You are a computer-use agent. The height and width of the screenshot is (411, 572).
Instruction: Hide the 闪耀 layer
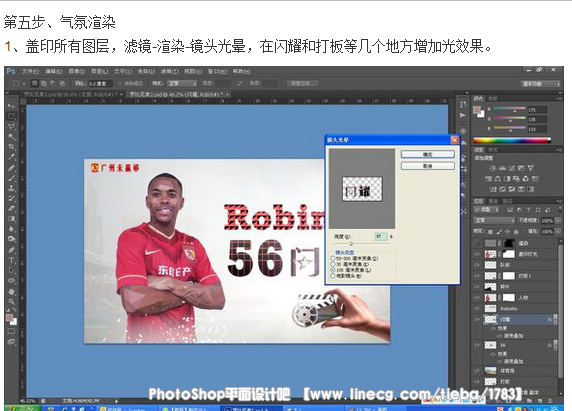pos(477,319)
